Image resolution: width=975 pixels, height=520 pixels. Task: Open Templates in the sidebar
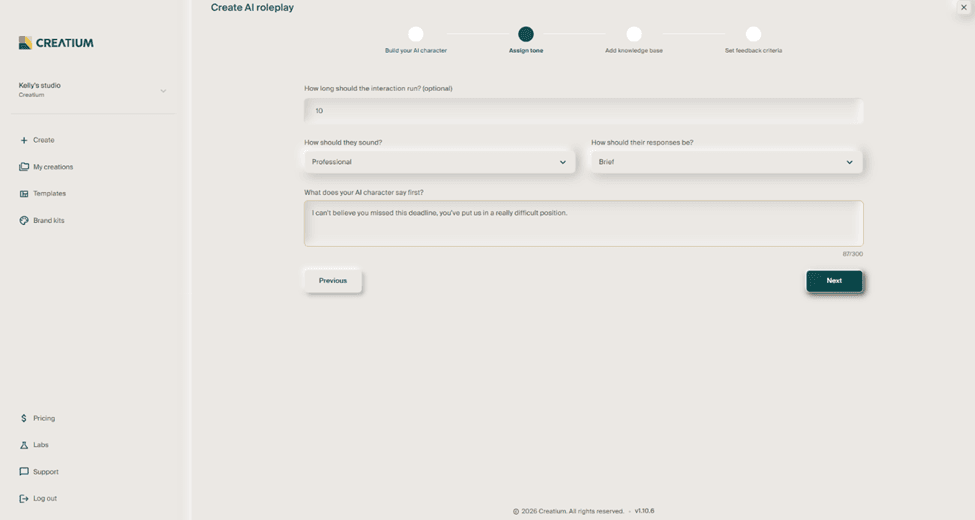pyautogui.click(x=49, y=193)
